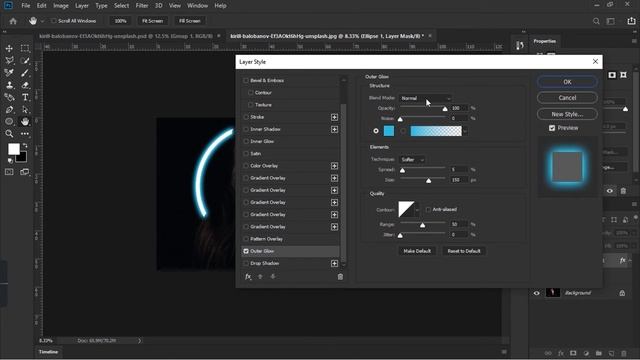
Task: Open the fx menu in Layer Style dialog
Action: (248, 276)
